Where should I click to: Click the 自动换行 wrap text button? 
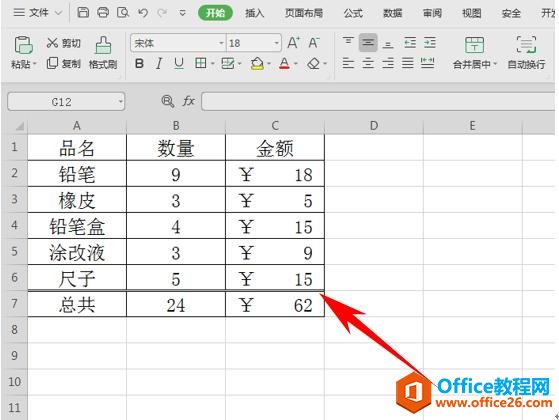click(x=527, y=52)
